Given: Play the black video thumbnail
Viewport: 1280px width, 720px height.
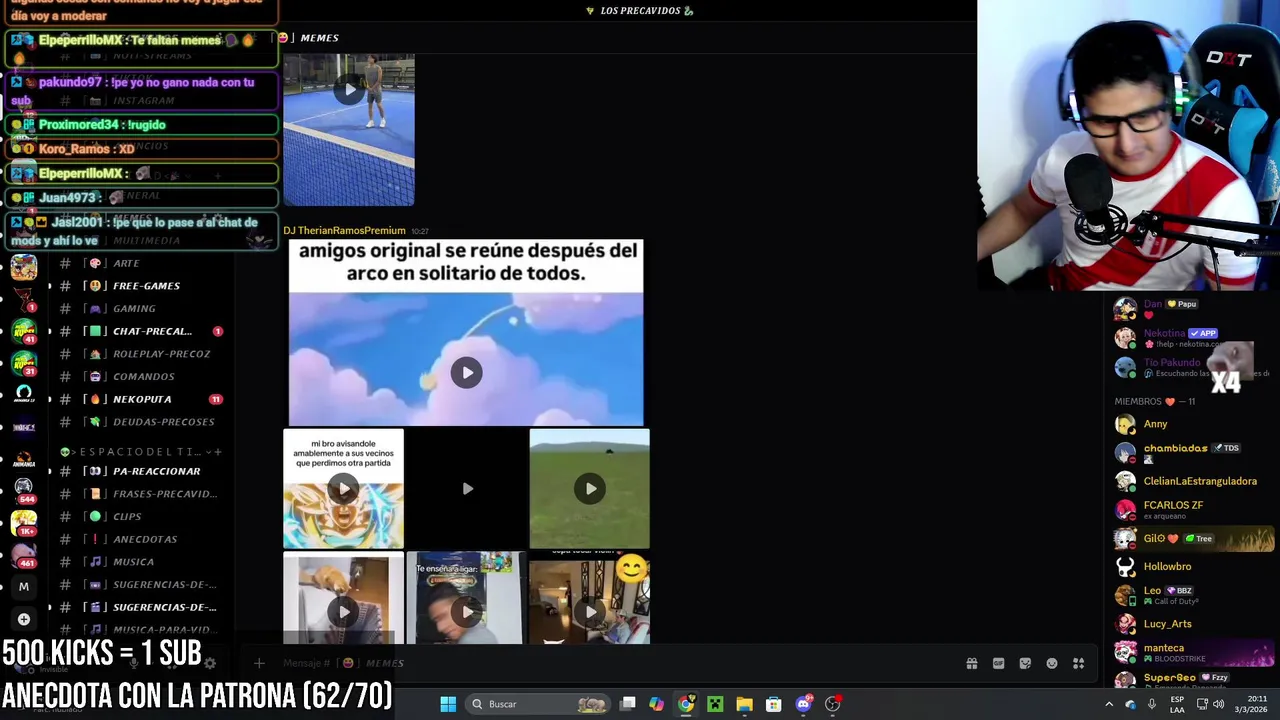Looking at the screenshot, I should pos(467,489).
